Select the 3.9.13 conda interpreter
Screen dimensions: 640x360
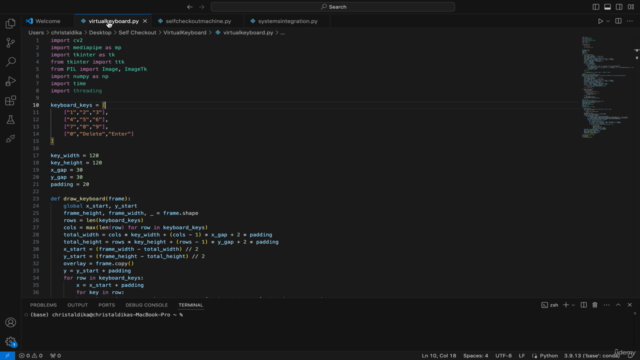click(x=592, y=356)
